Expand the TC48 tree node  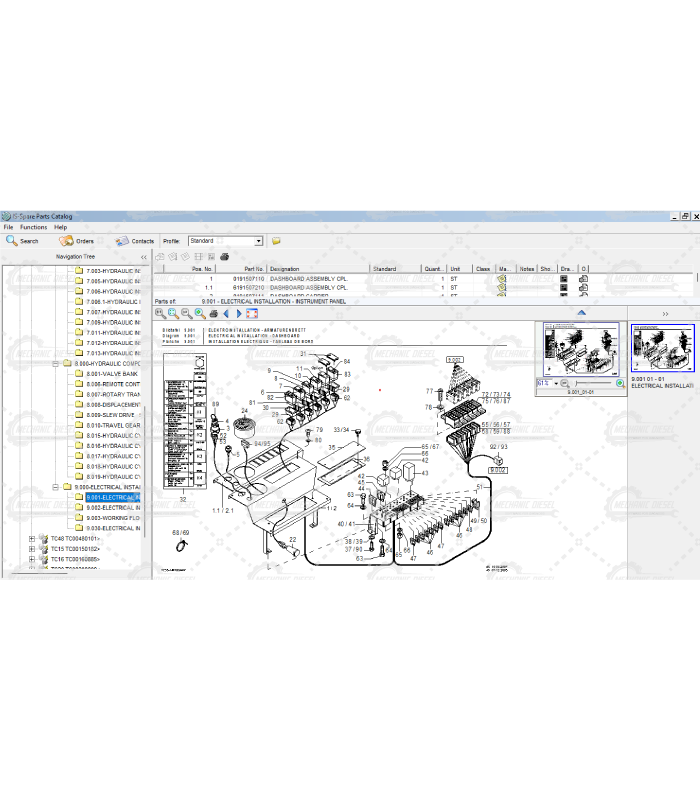pyautogui.click(x=32, y=539)
